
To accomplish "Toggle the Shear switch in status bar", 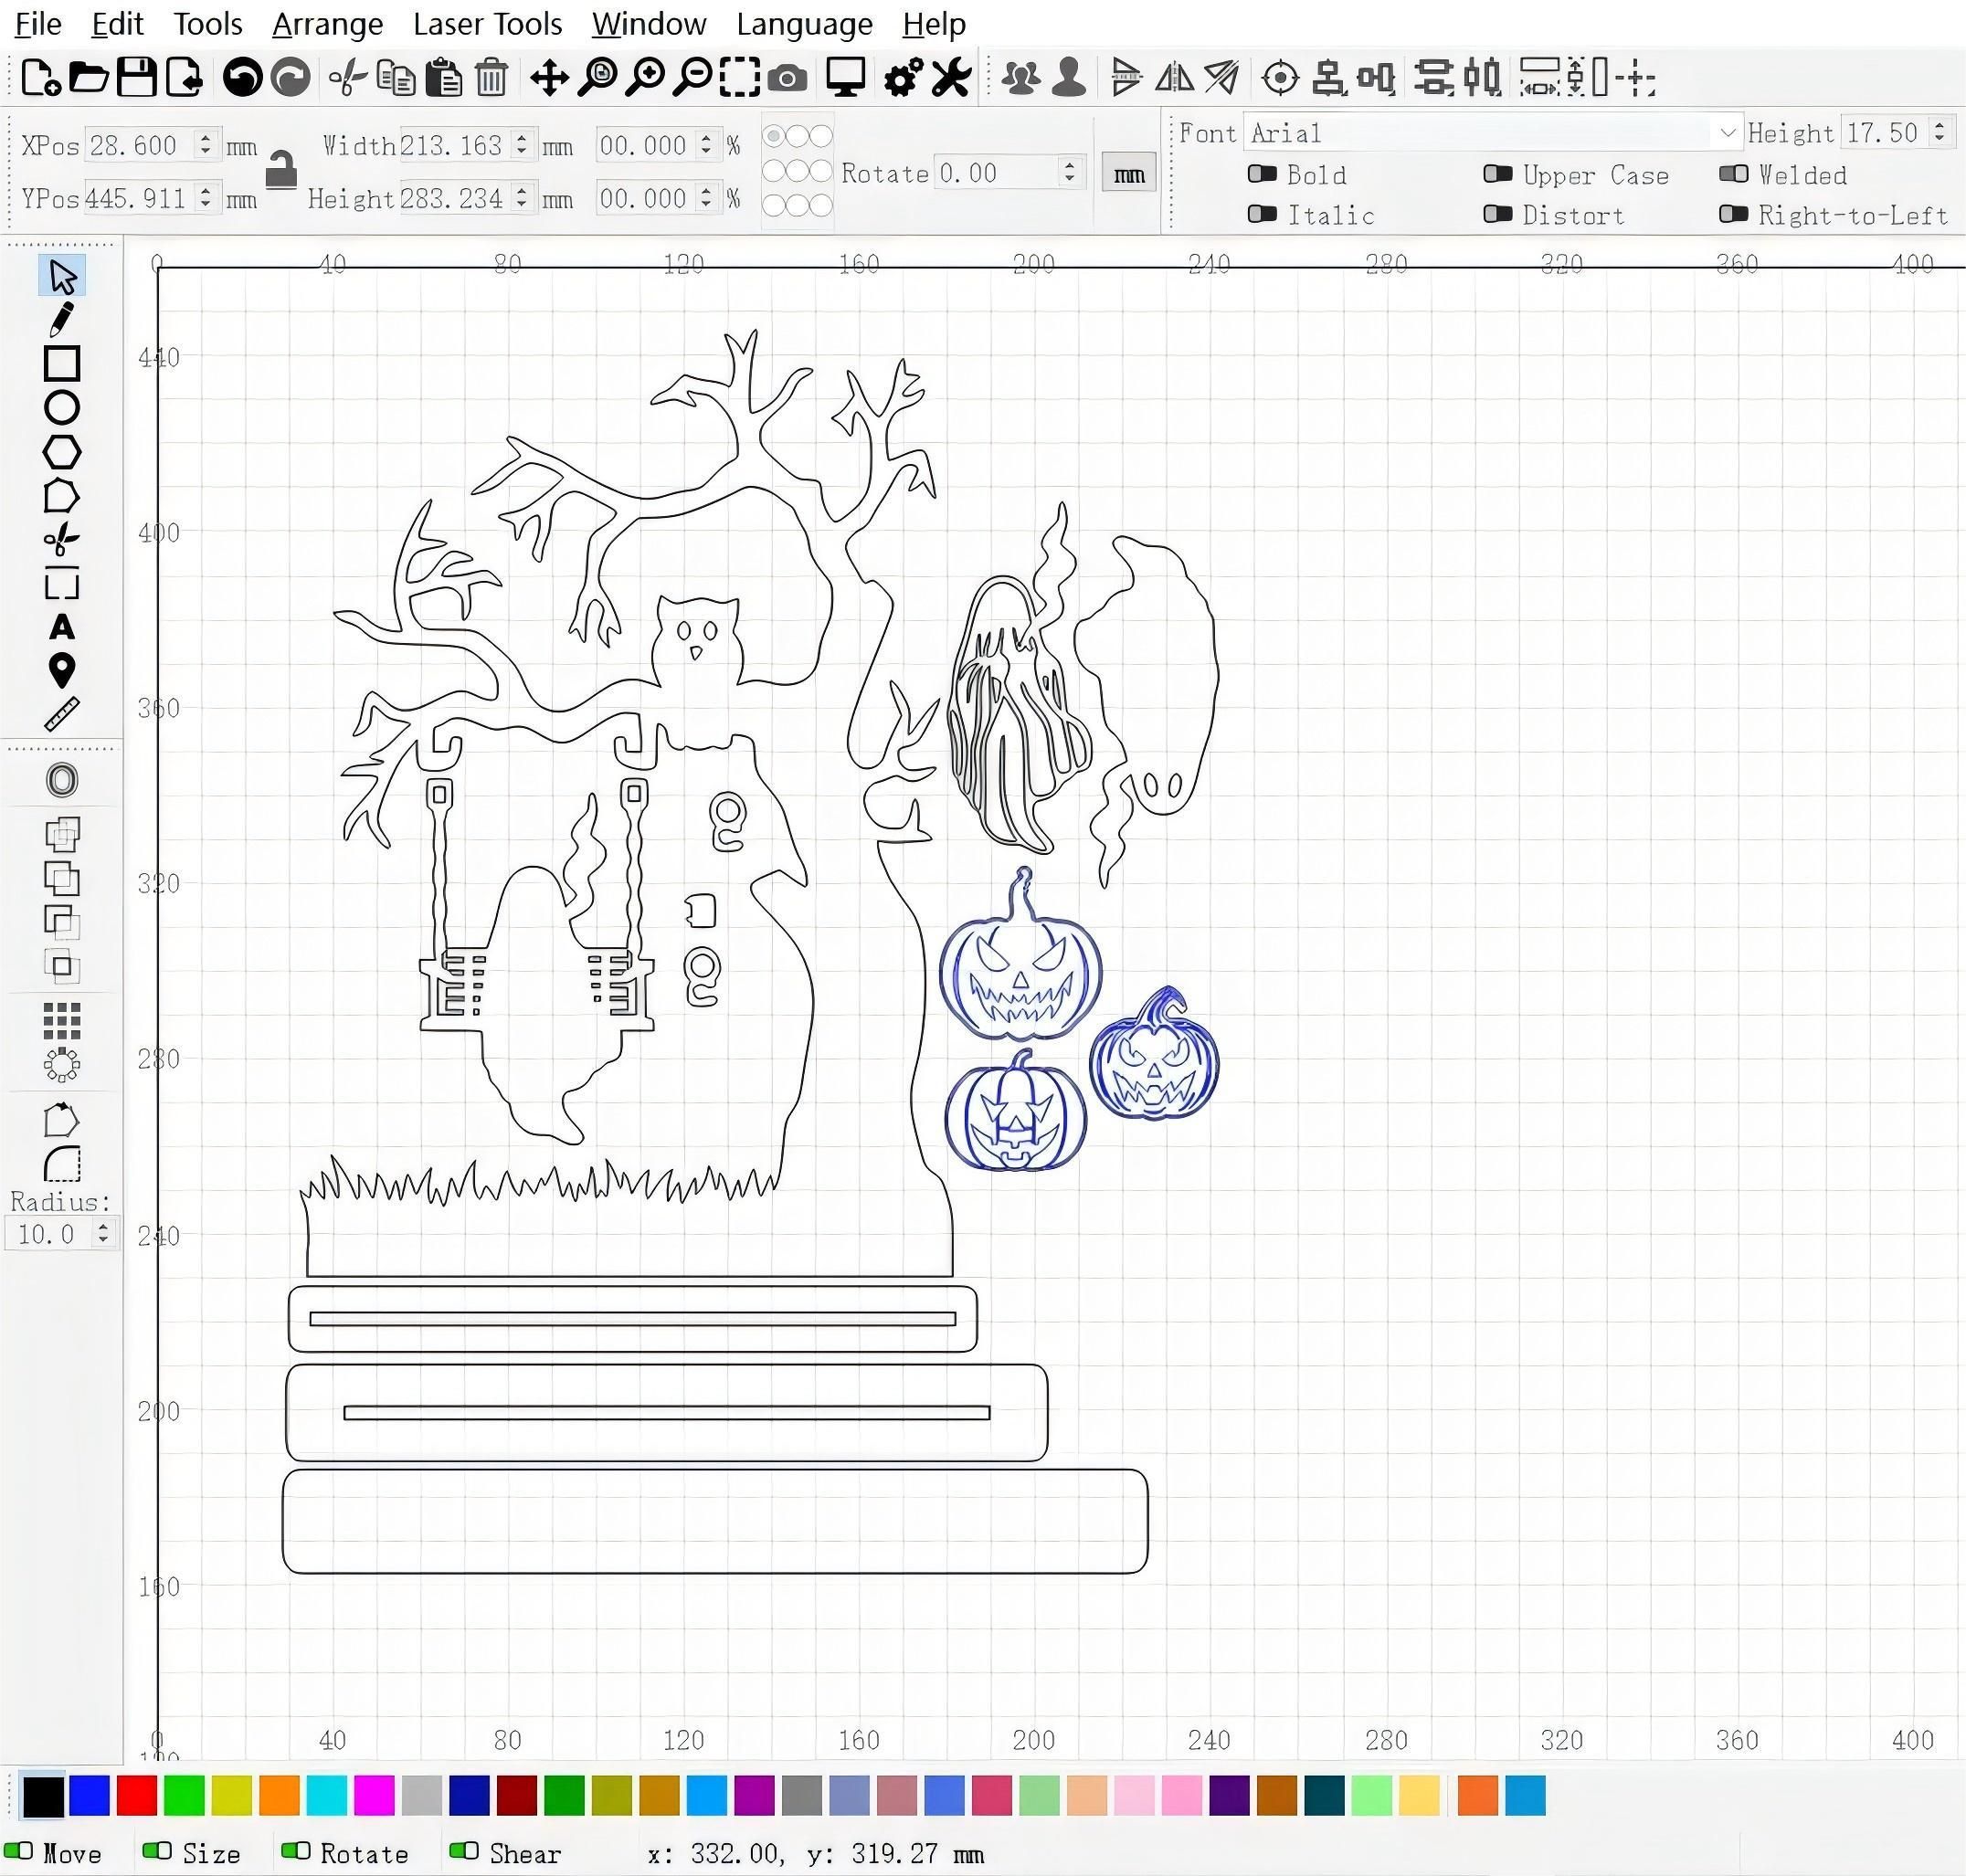I will point(463,1851).
